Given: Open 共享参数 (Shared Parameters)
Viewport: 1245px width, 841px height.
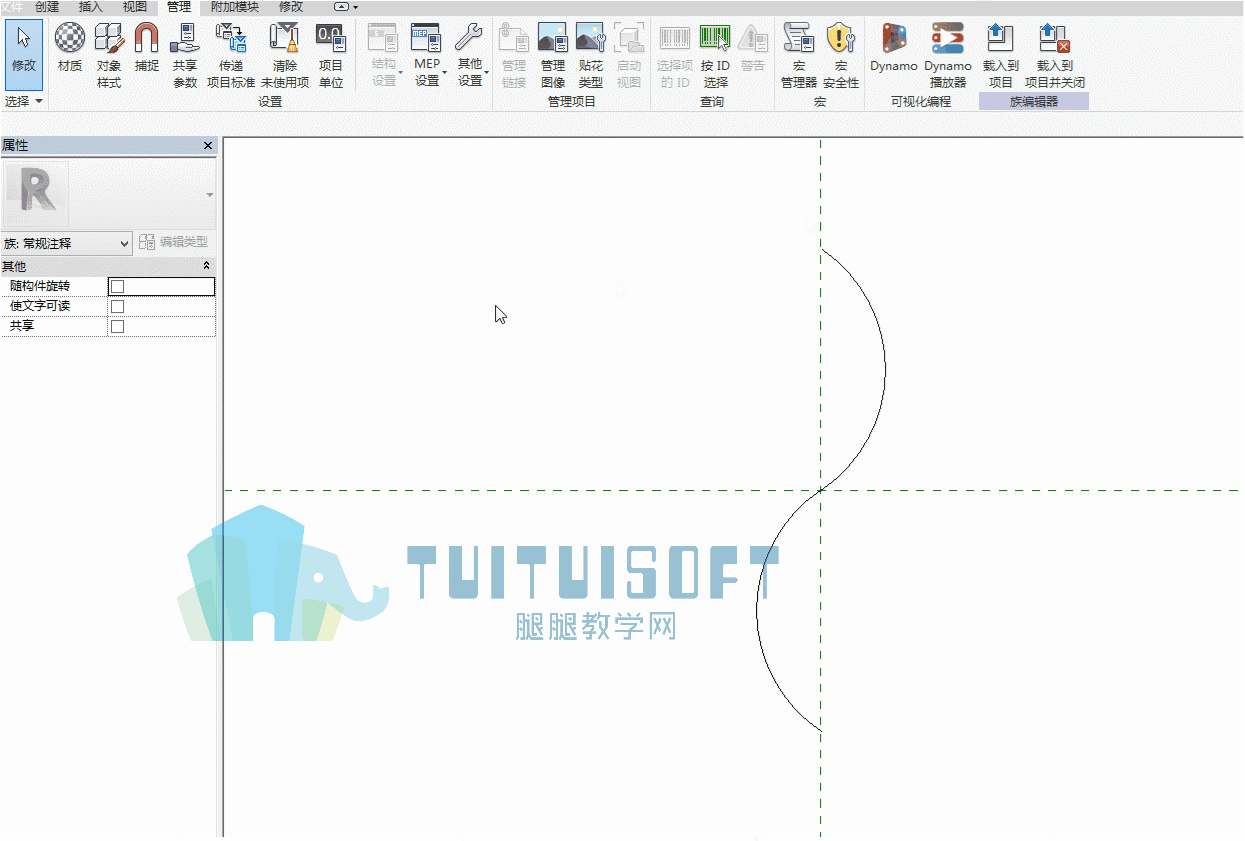Looking at the screenshot, I should [185, 55].
